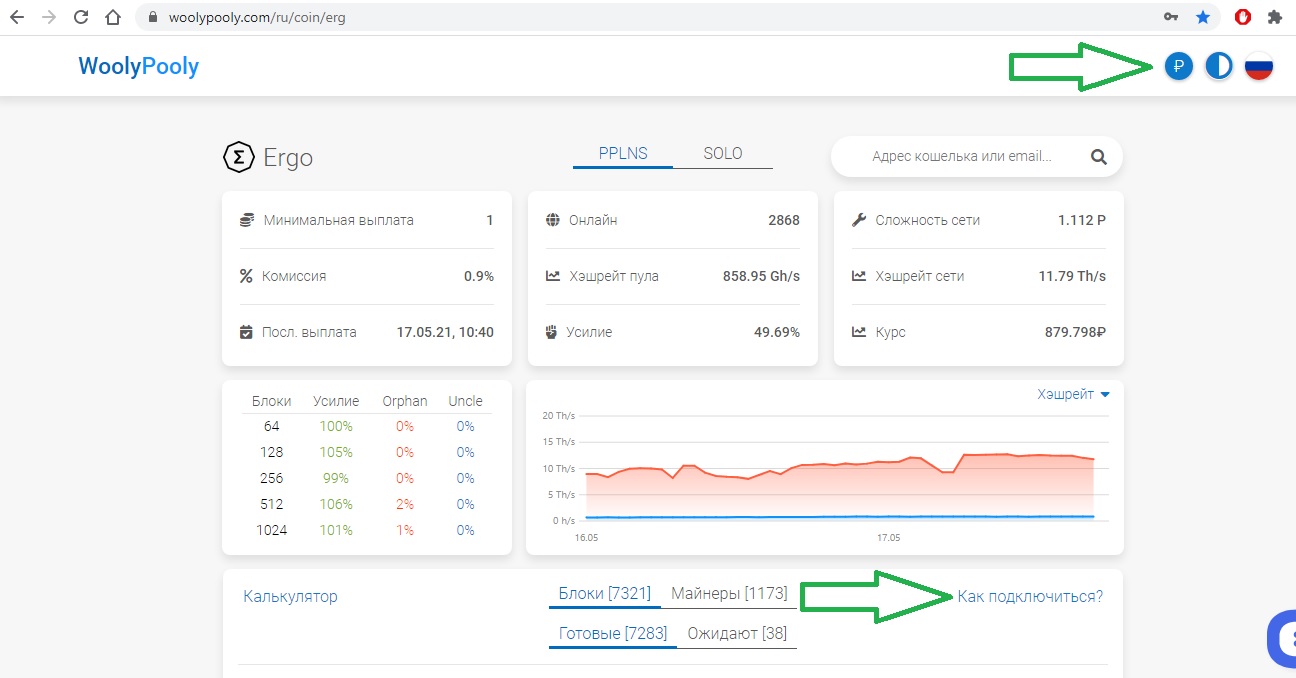Switch to PPLNS mining mode
This screenshot has height=678, width=1296.
623,154
